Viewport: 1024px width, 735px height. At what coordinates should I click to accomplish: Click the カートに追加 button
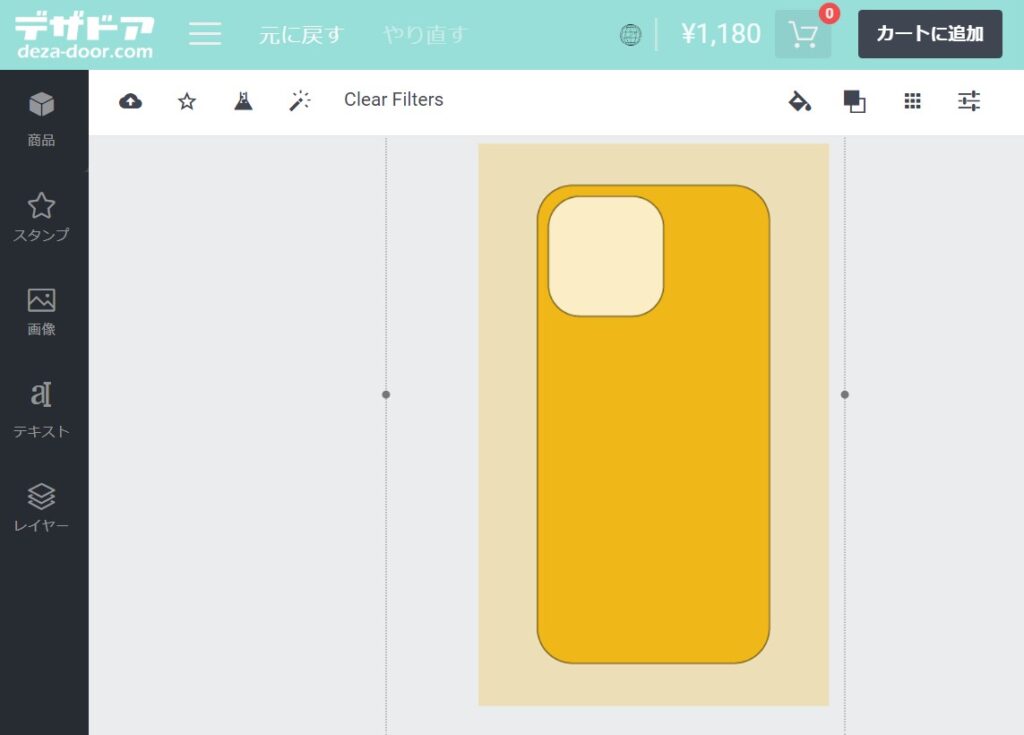point(930,32)
